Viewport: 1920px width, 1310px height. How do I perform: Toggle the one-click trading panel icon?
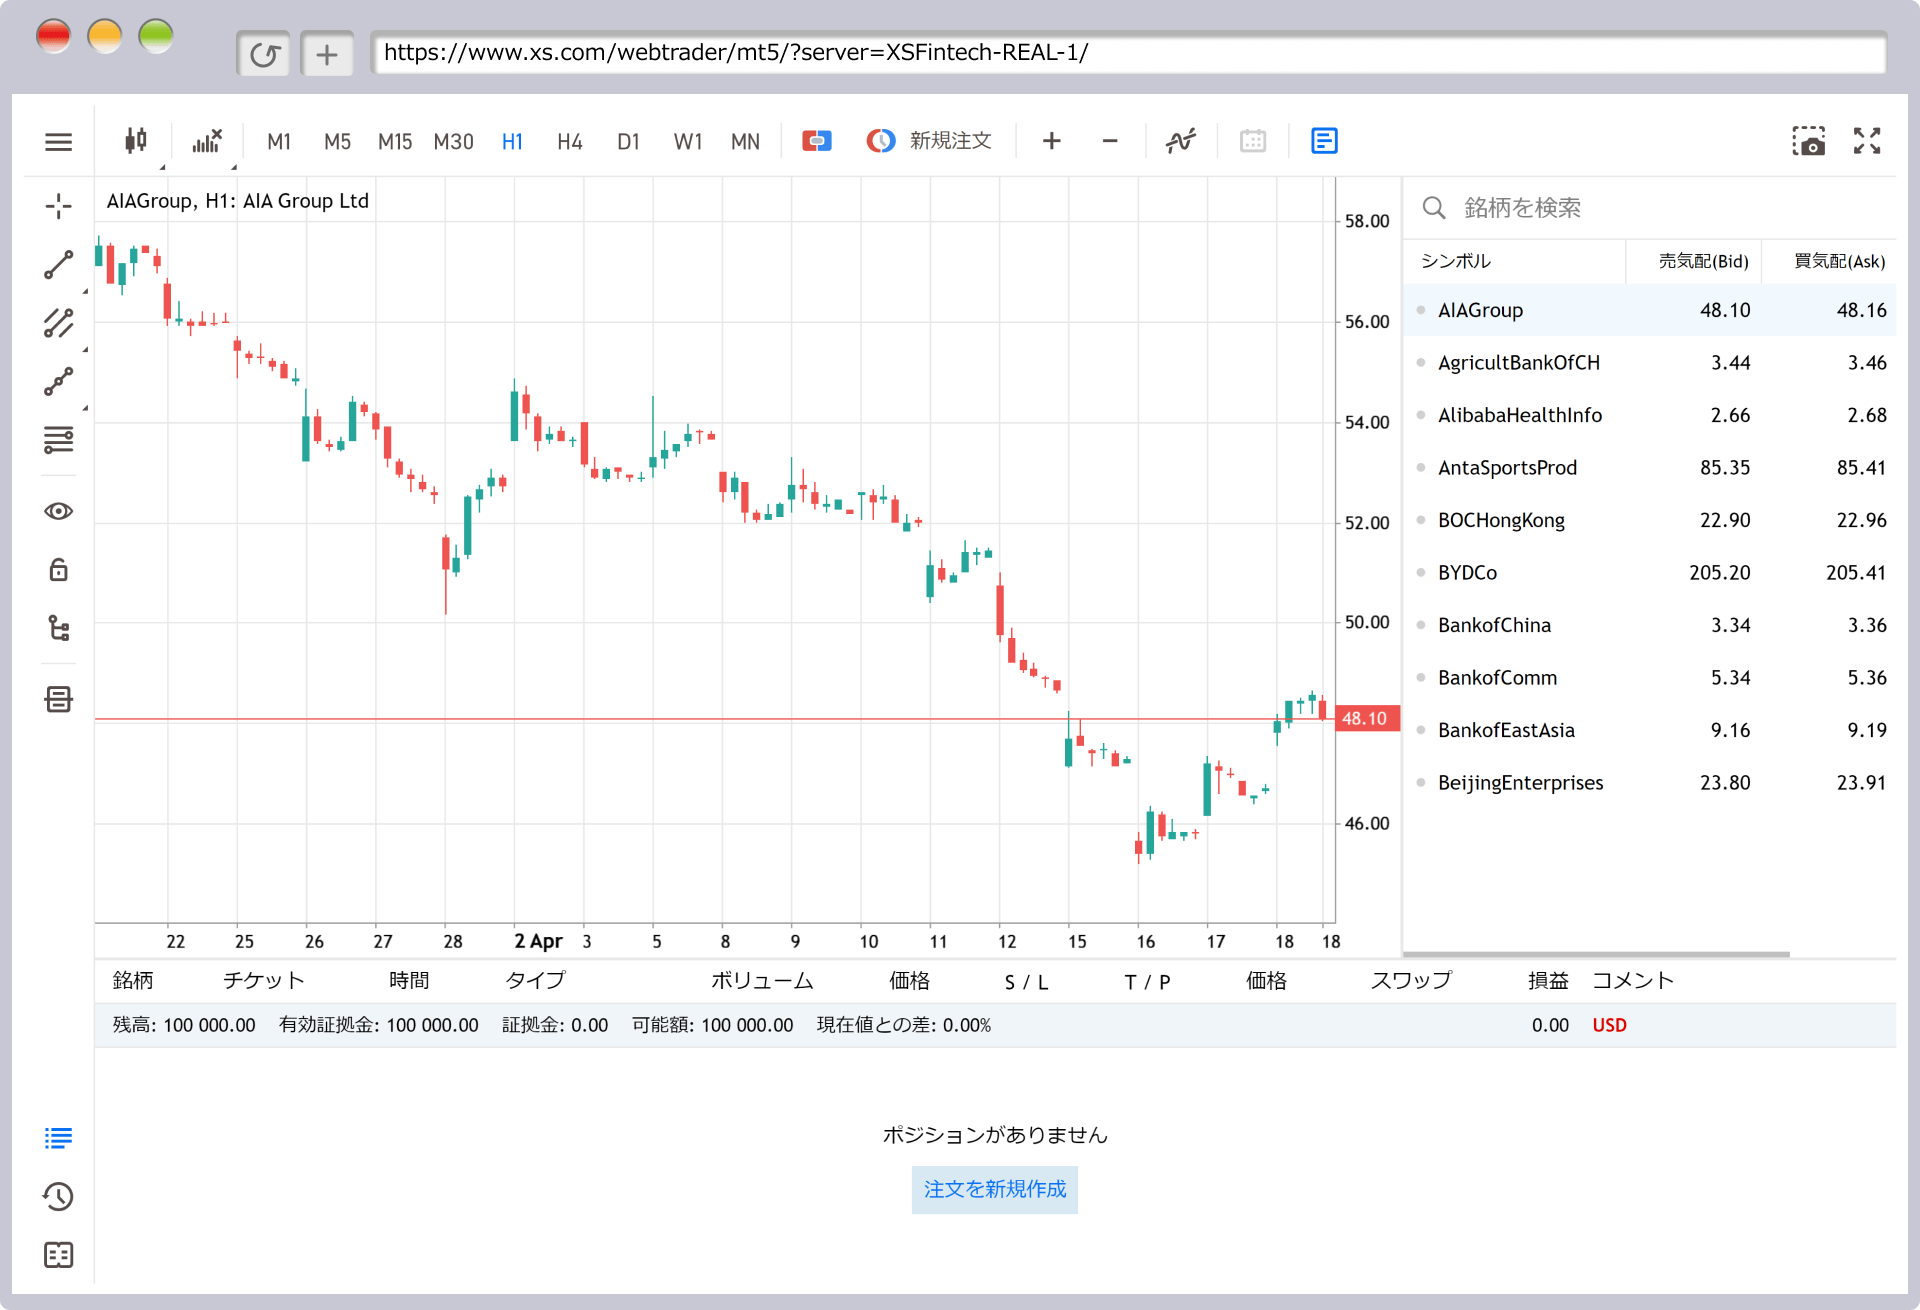click(x=817, y=141)
